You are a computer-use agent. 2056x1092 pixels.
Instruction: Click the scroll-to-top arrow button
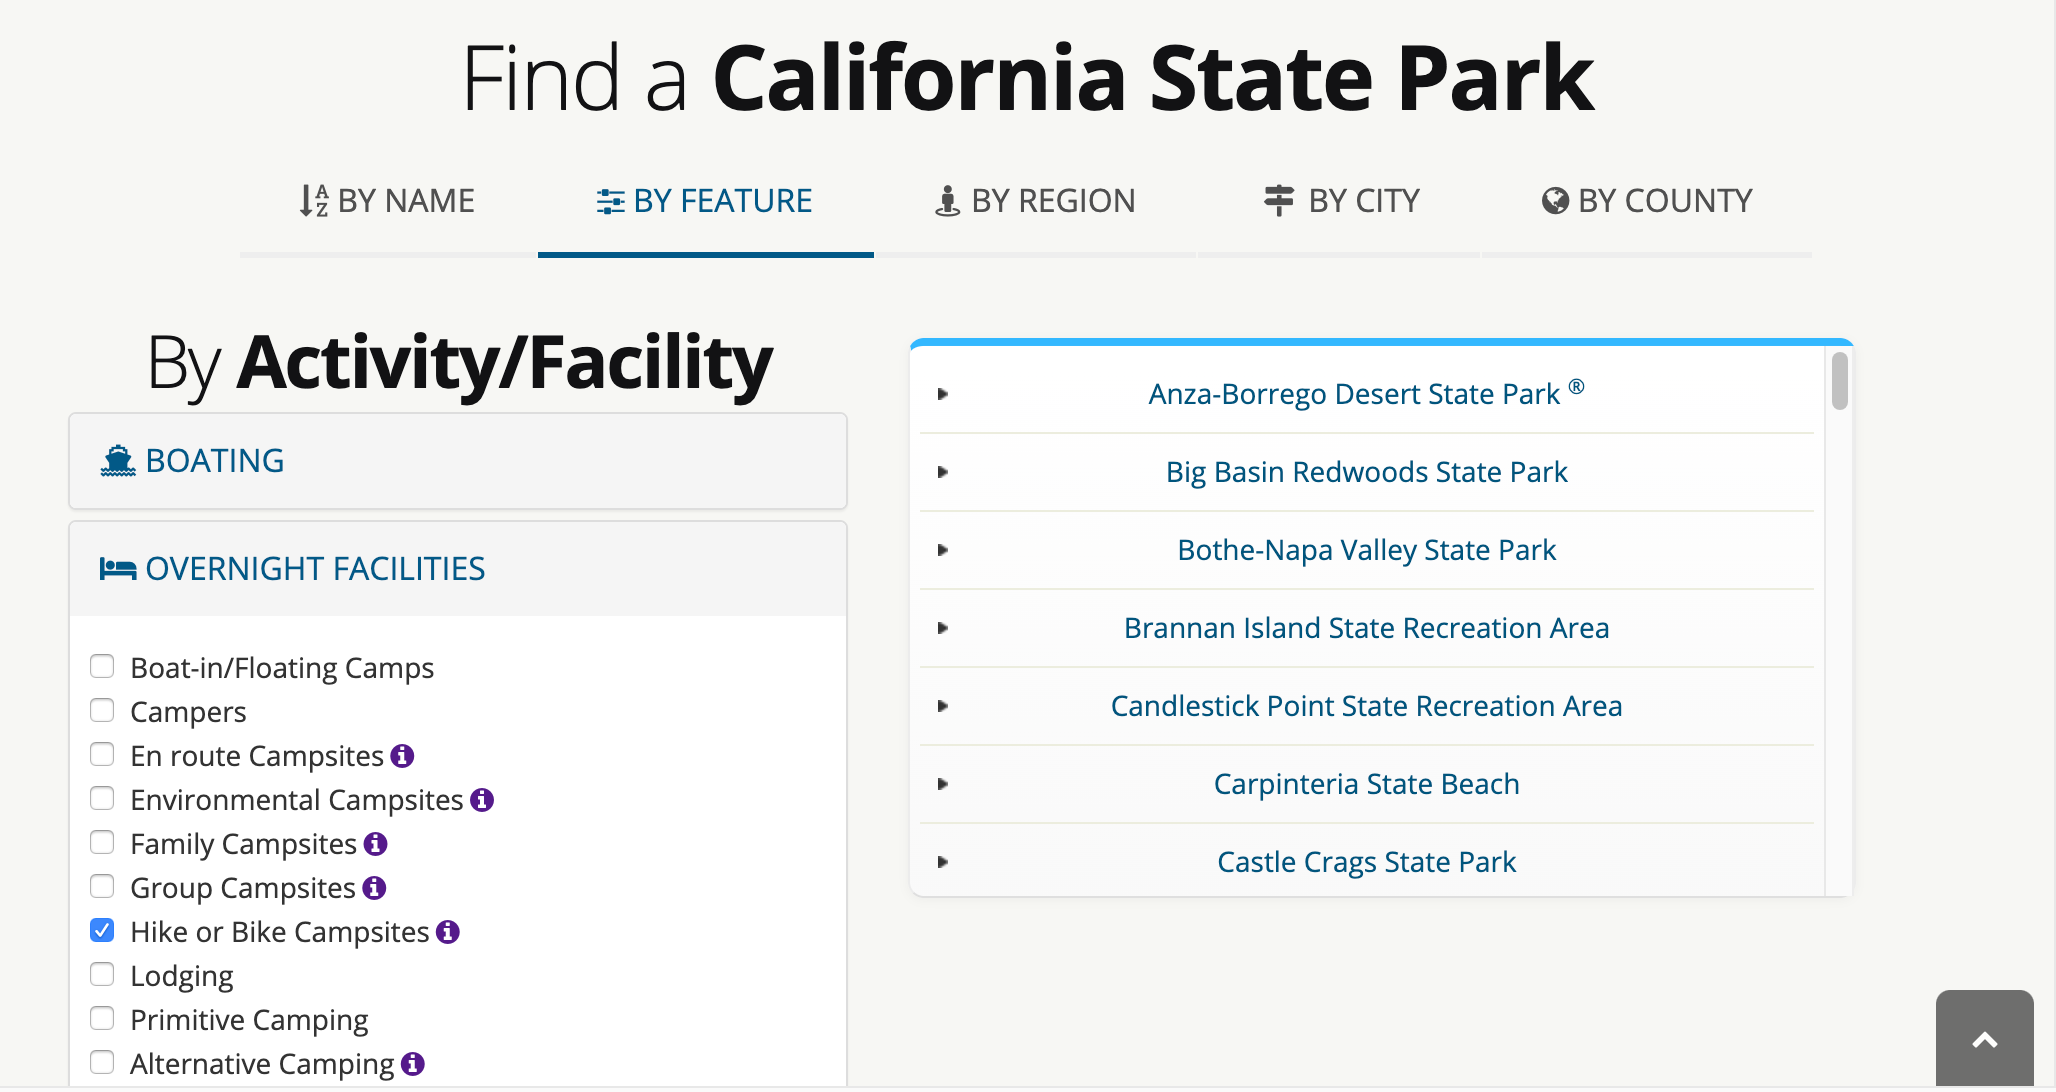tap(1984, 1040)
